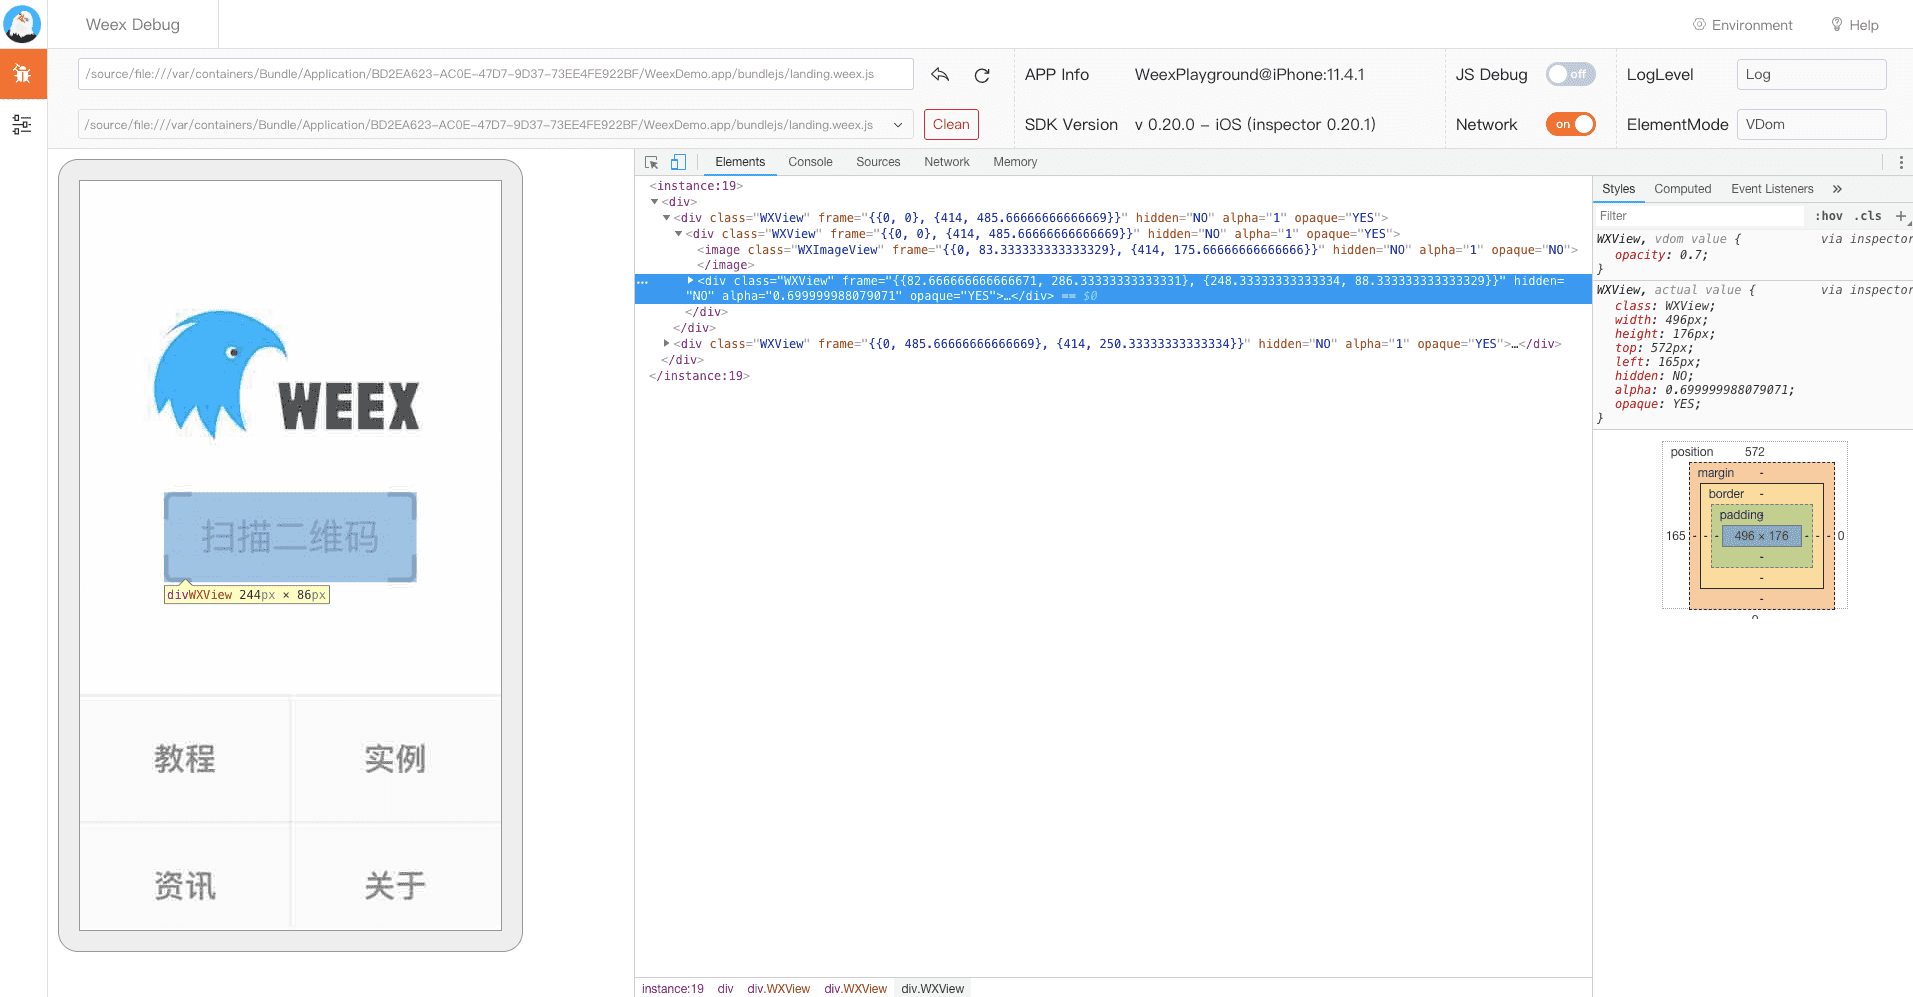Click the 496 × 176 box model content

point(1762,536)
